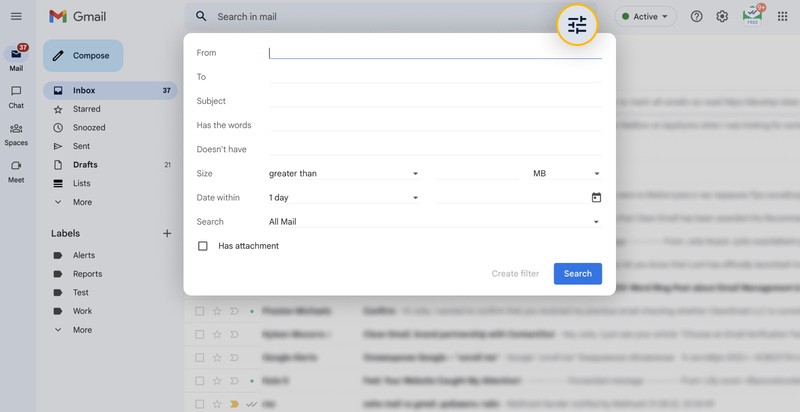Click the search filter options icon

point(577,25)
